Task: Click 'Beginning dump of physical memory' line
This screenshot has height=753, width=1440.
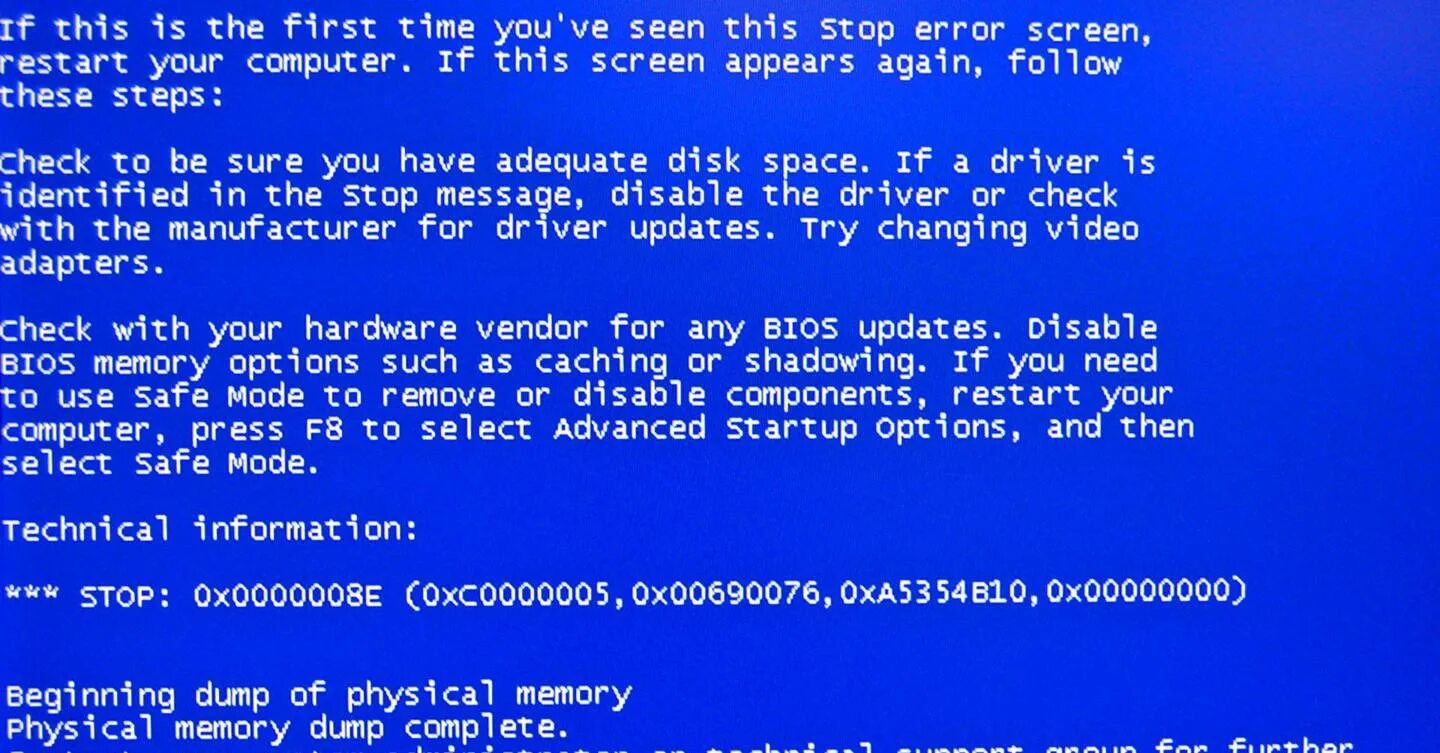Action: 319,694
